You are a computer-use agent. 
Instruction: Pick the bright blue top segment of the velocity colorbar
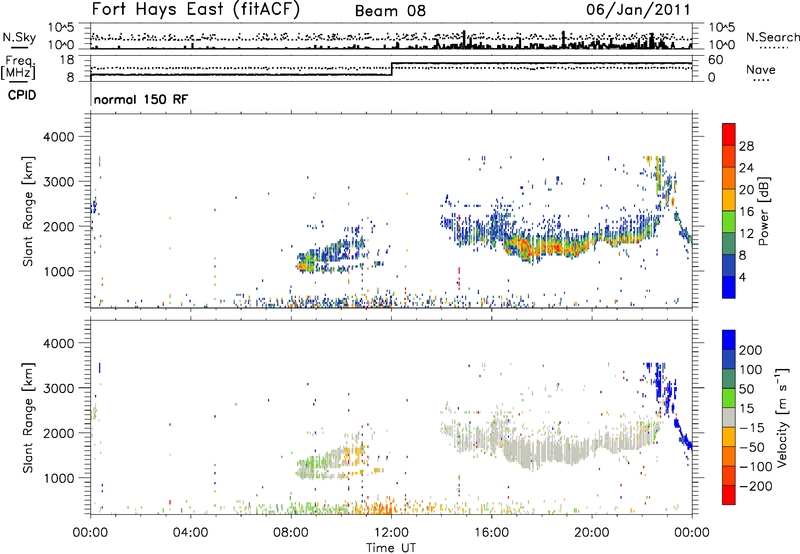pos(729,340)
